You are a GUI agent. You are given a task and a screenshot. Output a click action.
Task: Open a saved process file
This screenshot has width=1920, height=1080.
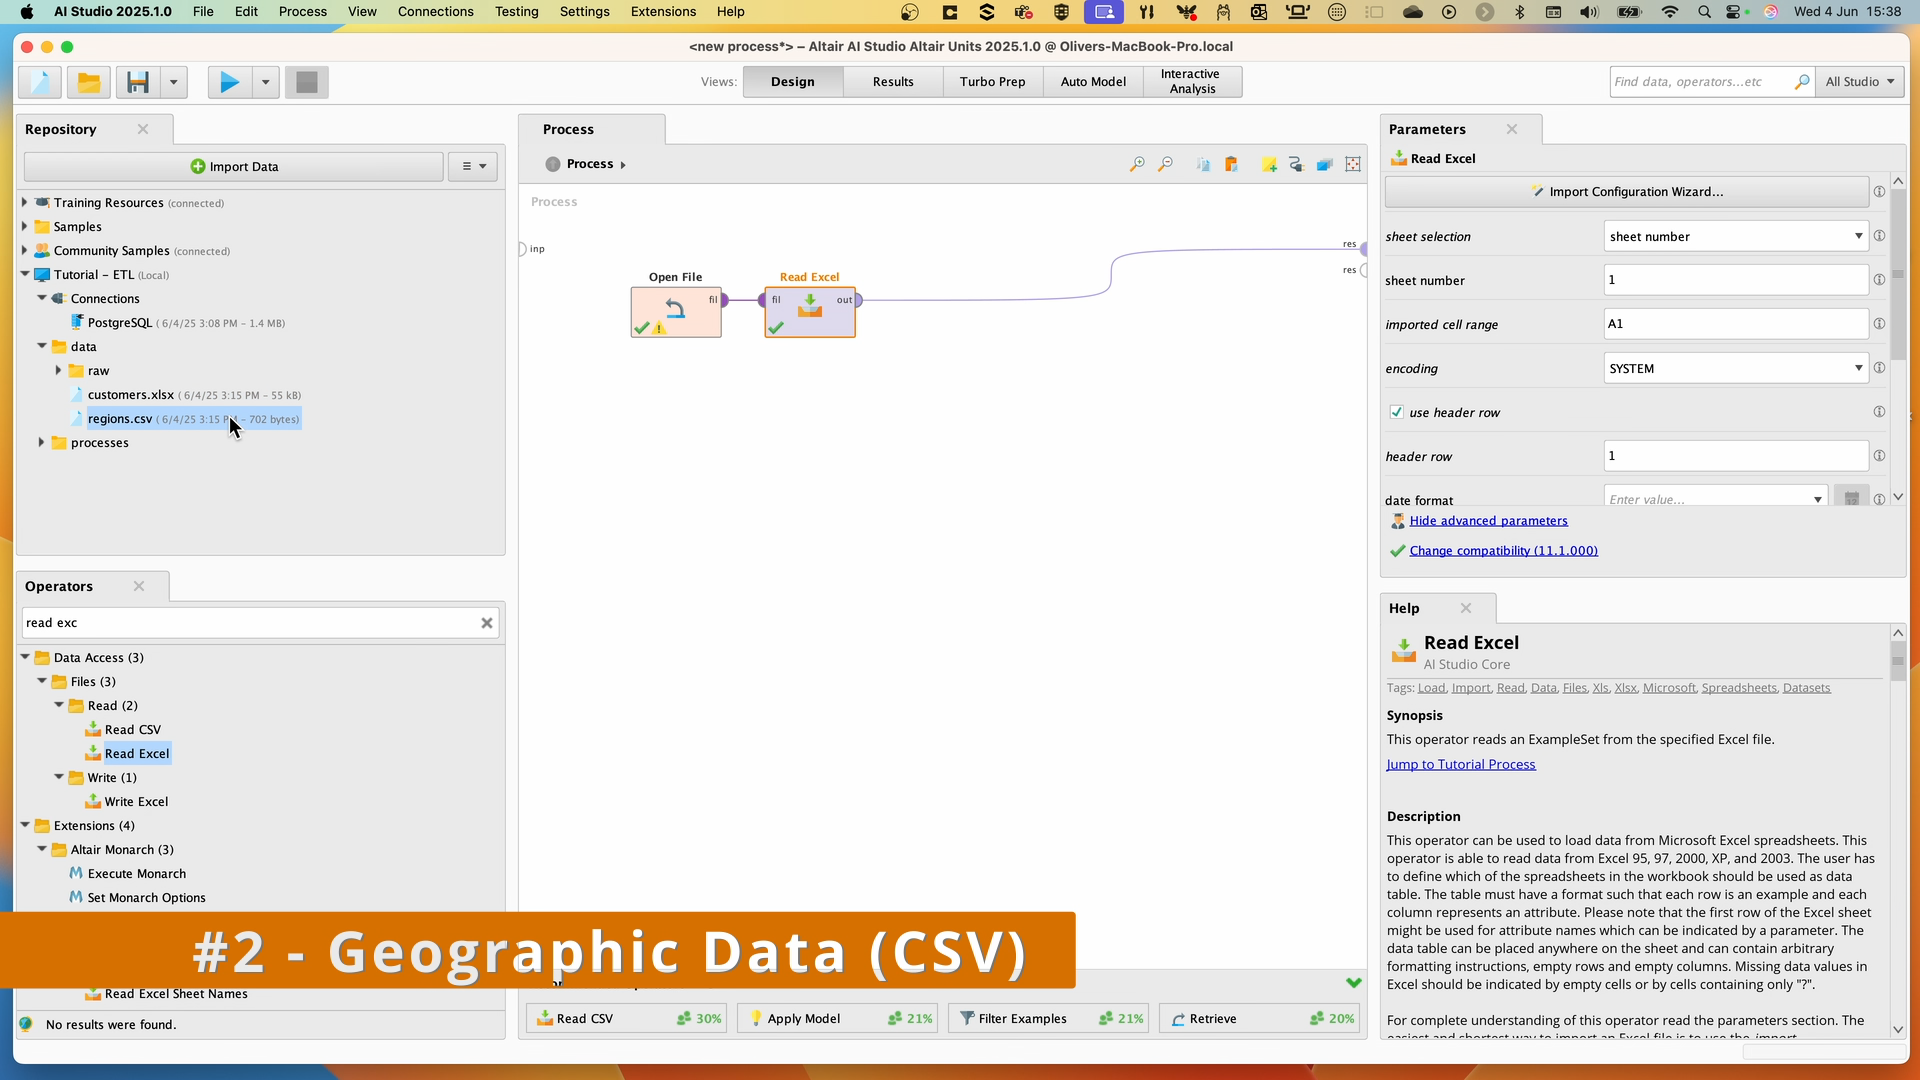click(88, 82)
